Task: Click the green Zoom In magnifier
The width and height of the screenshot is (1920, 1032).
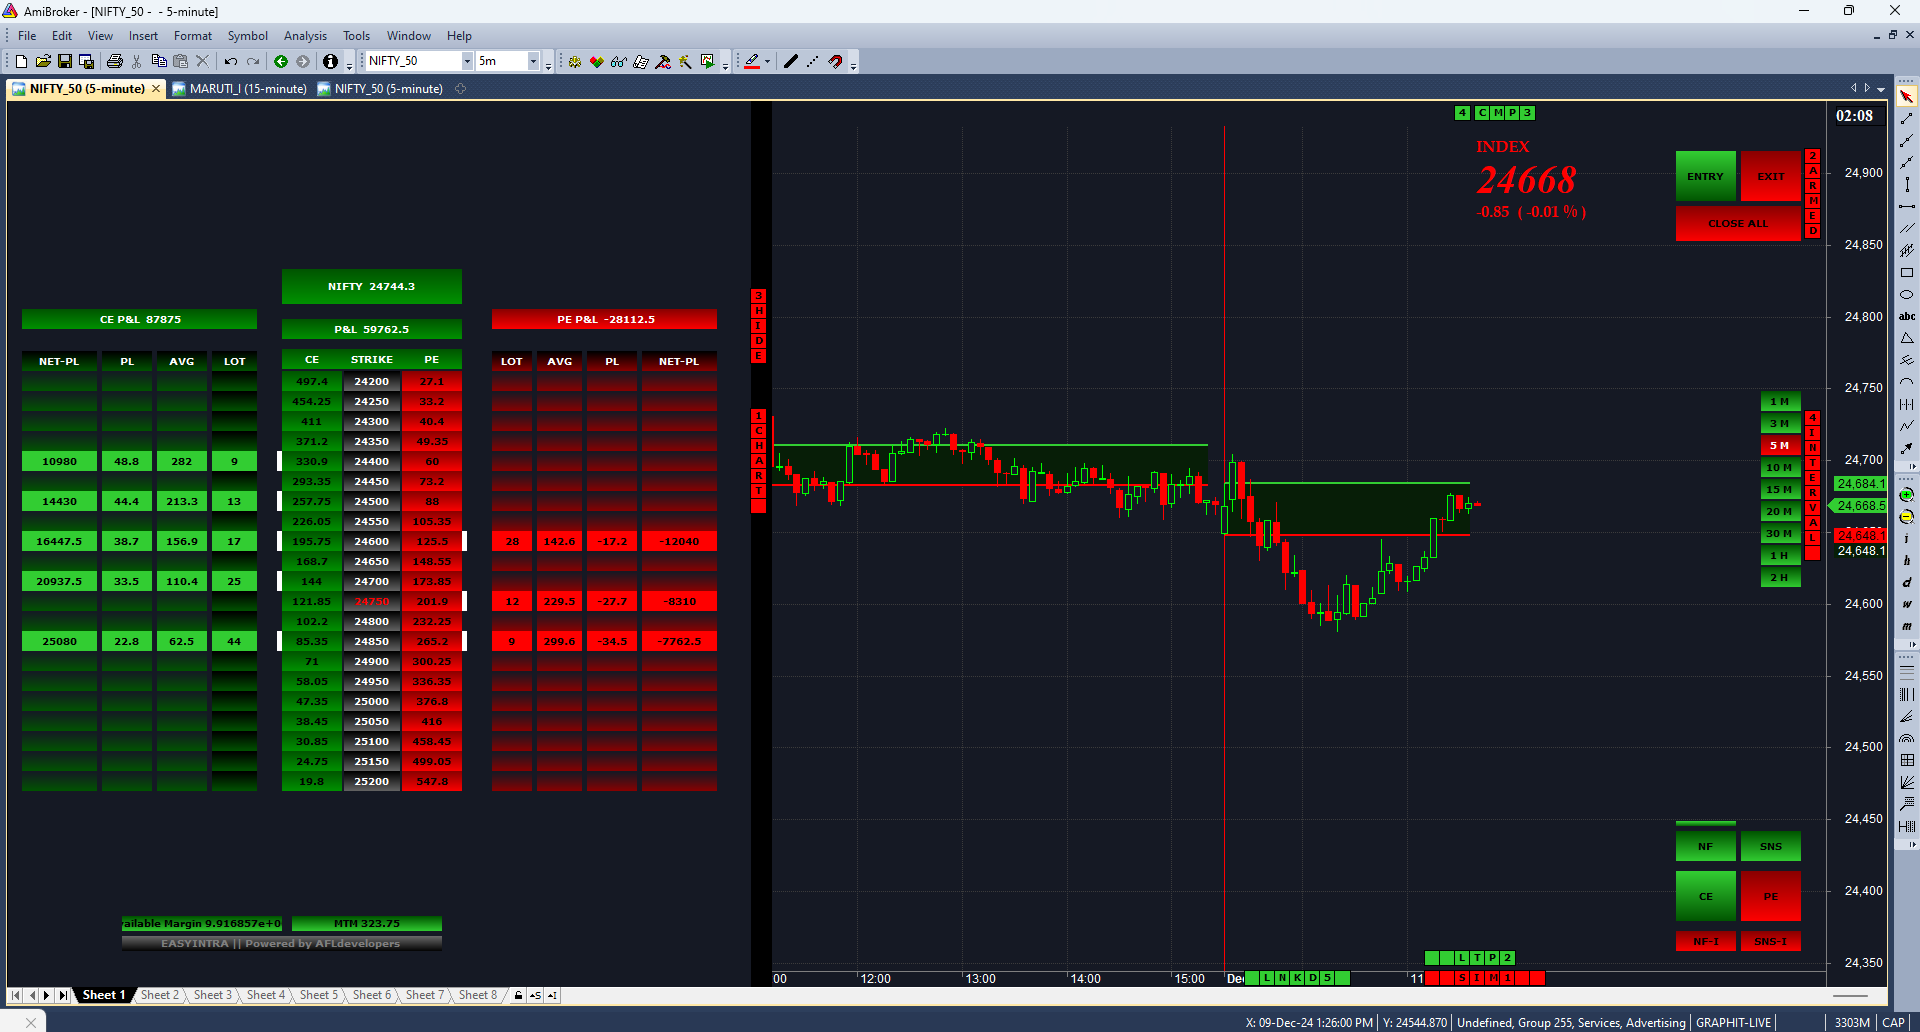Action: (x=1907, y=495)
